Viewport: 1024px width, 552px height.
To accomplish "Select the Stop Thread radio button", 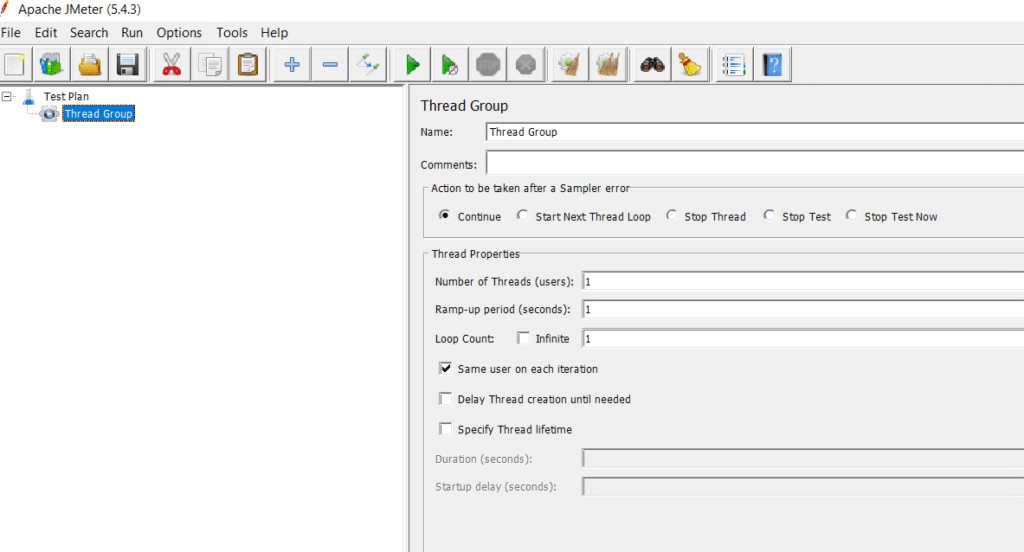I will pyautogui.click(x=671, y=216).
